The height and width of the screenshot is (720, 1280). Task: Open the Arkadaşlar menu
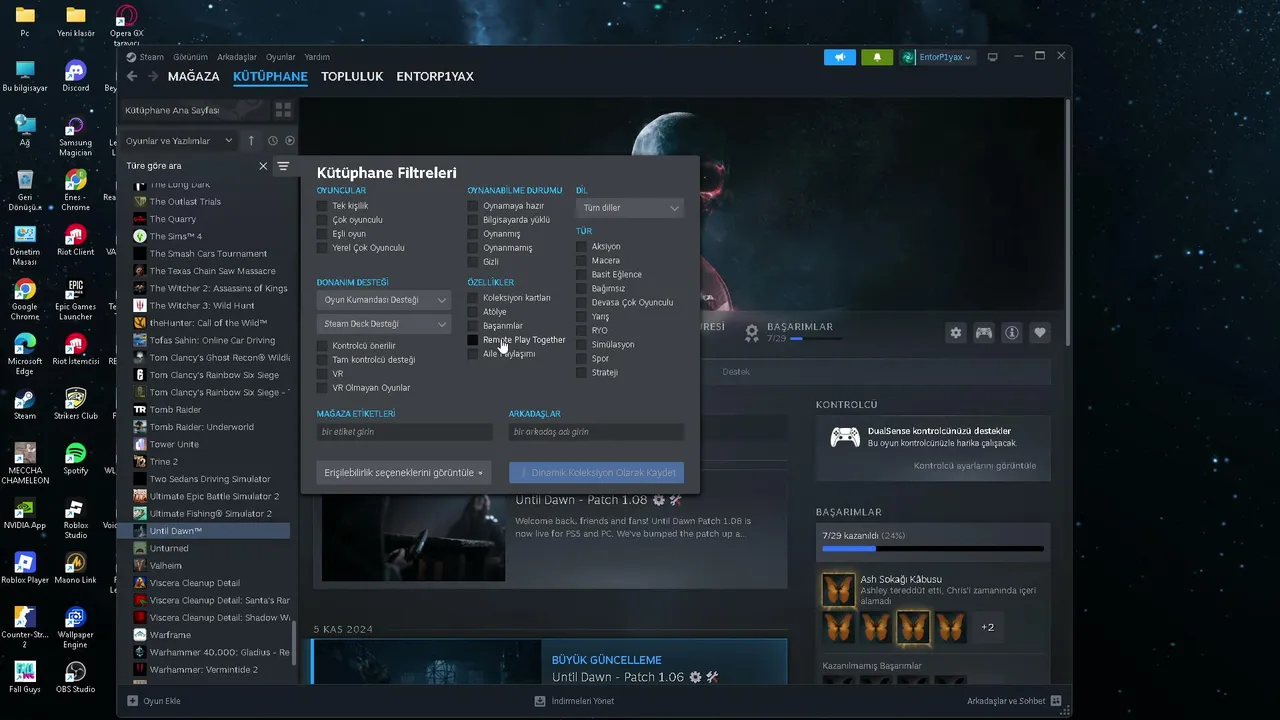click(237, 57)
